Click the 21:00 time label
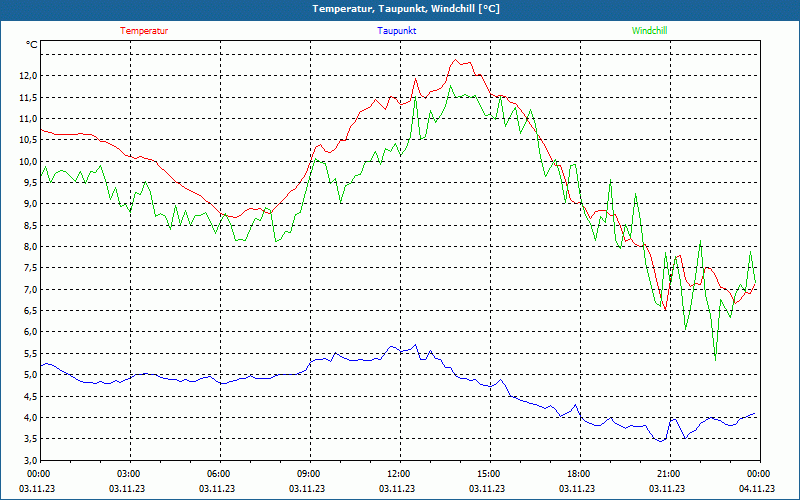The height and width of the screenshot is (500, 800). (x=670, y=474)
